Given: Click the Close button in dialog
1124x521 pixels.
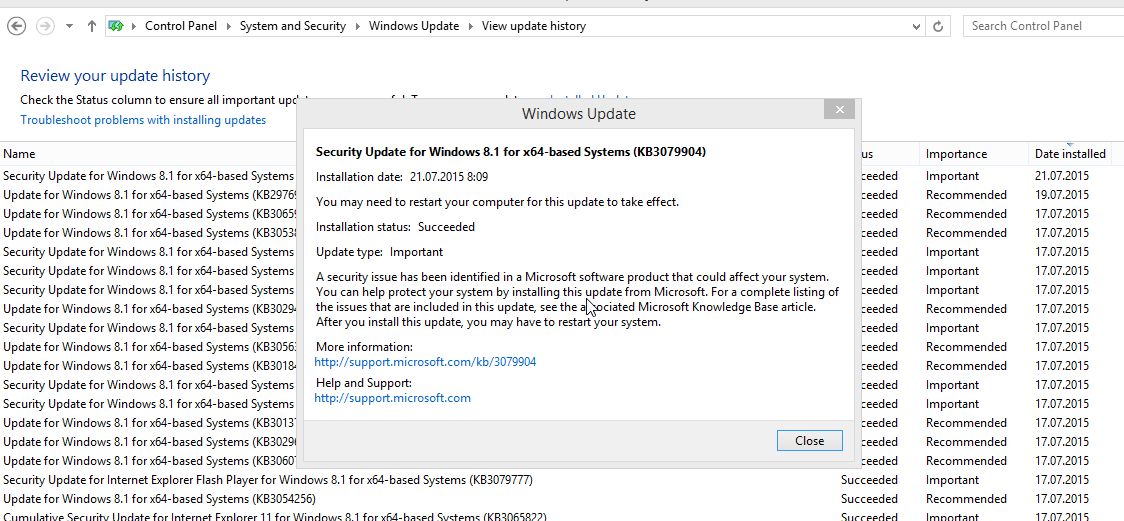Looking at the screenshot, I should 809,441.
